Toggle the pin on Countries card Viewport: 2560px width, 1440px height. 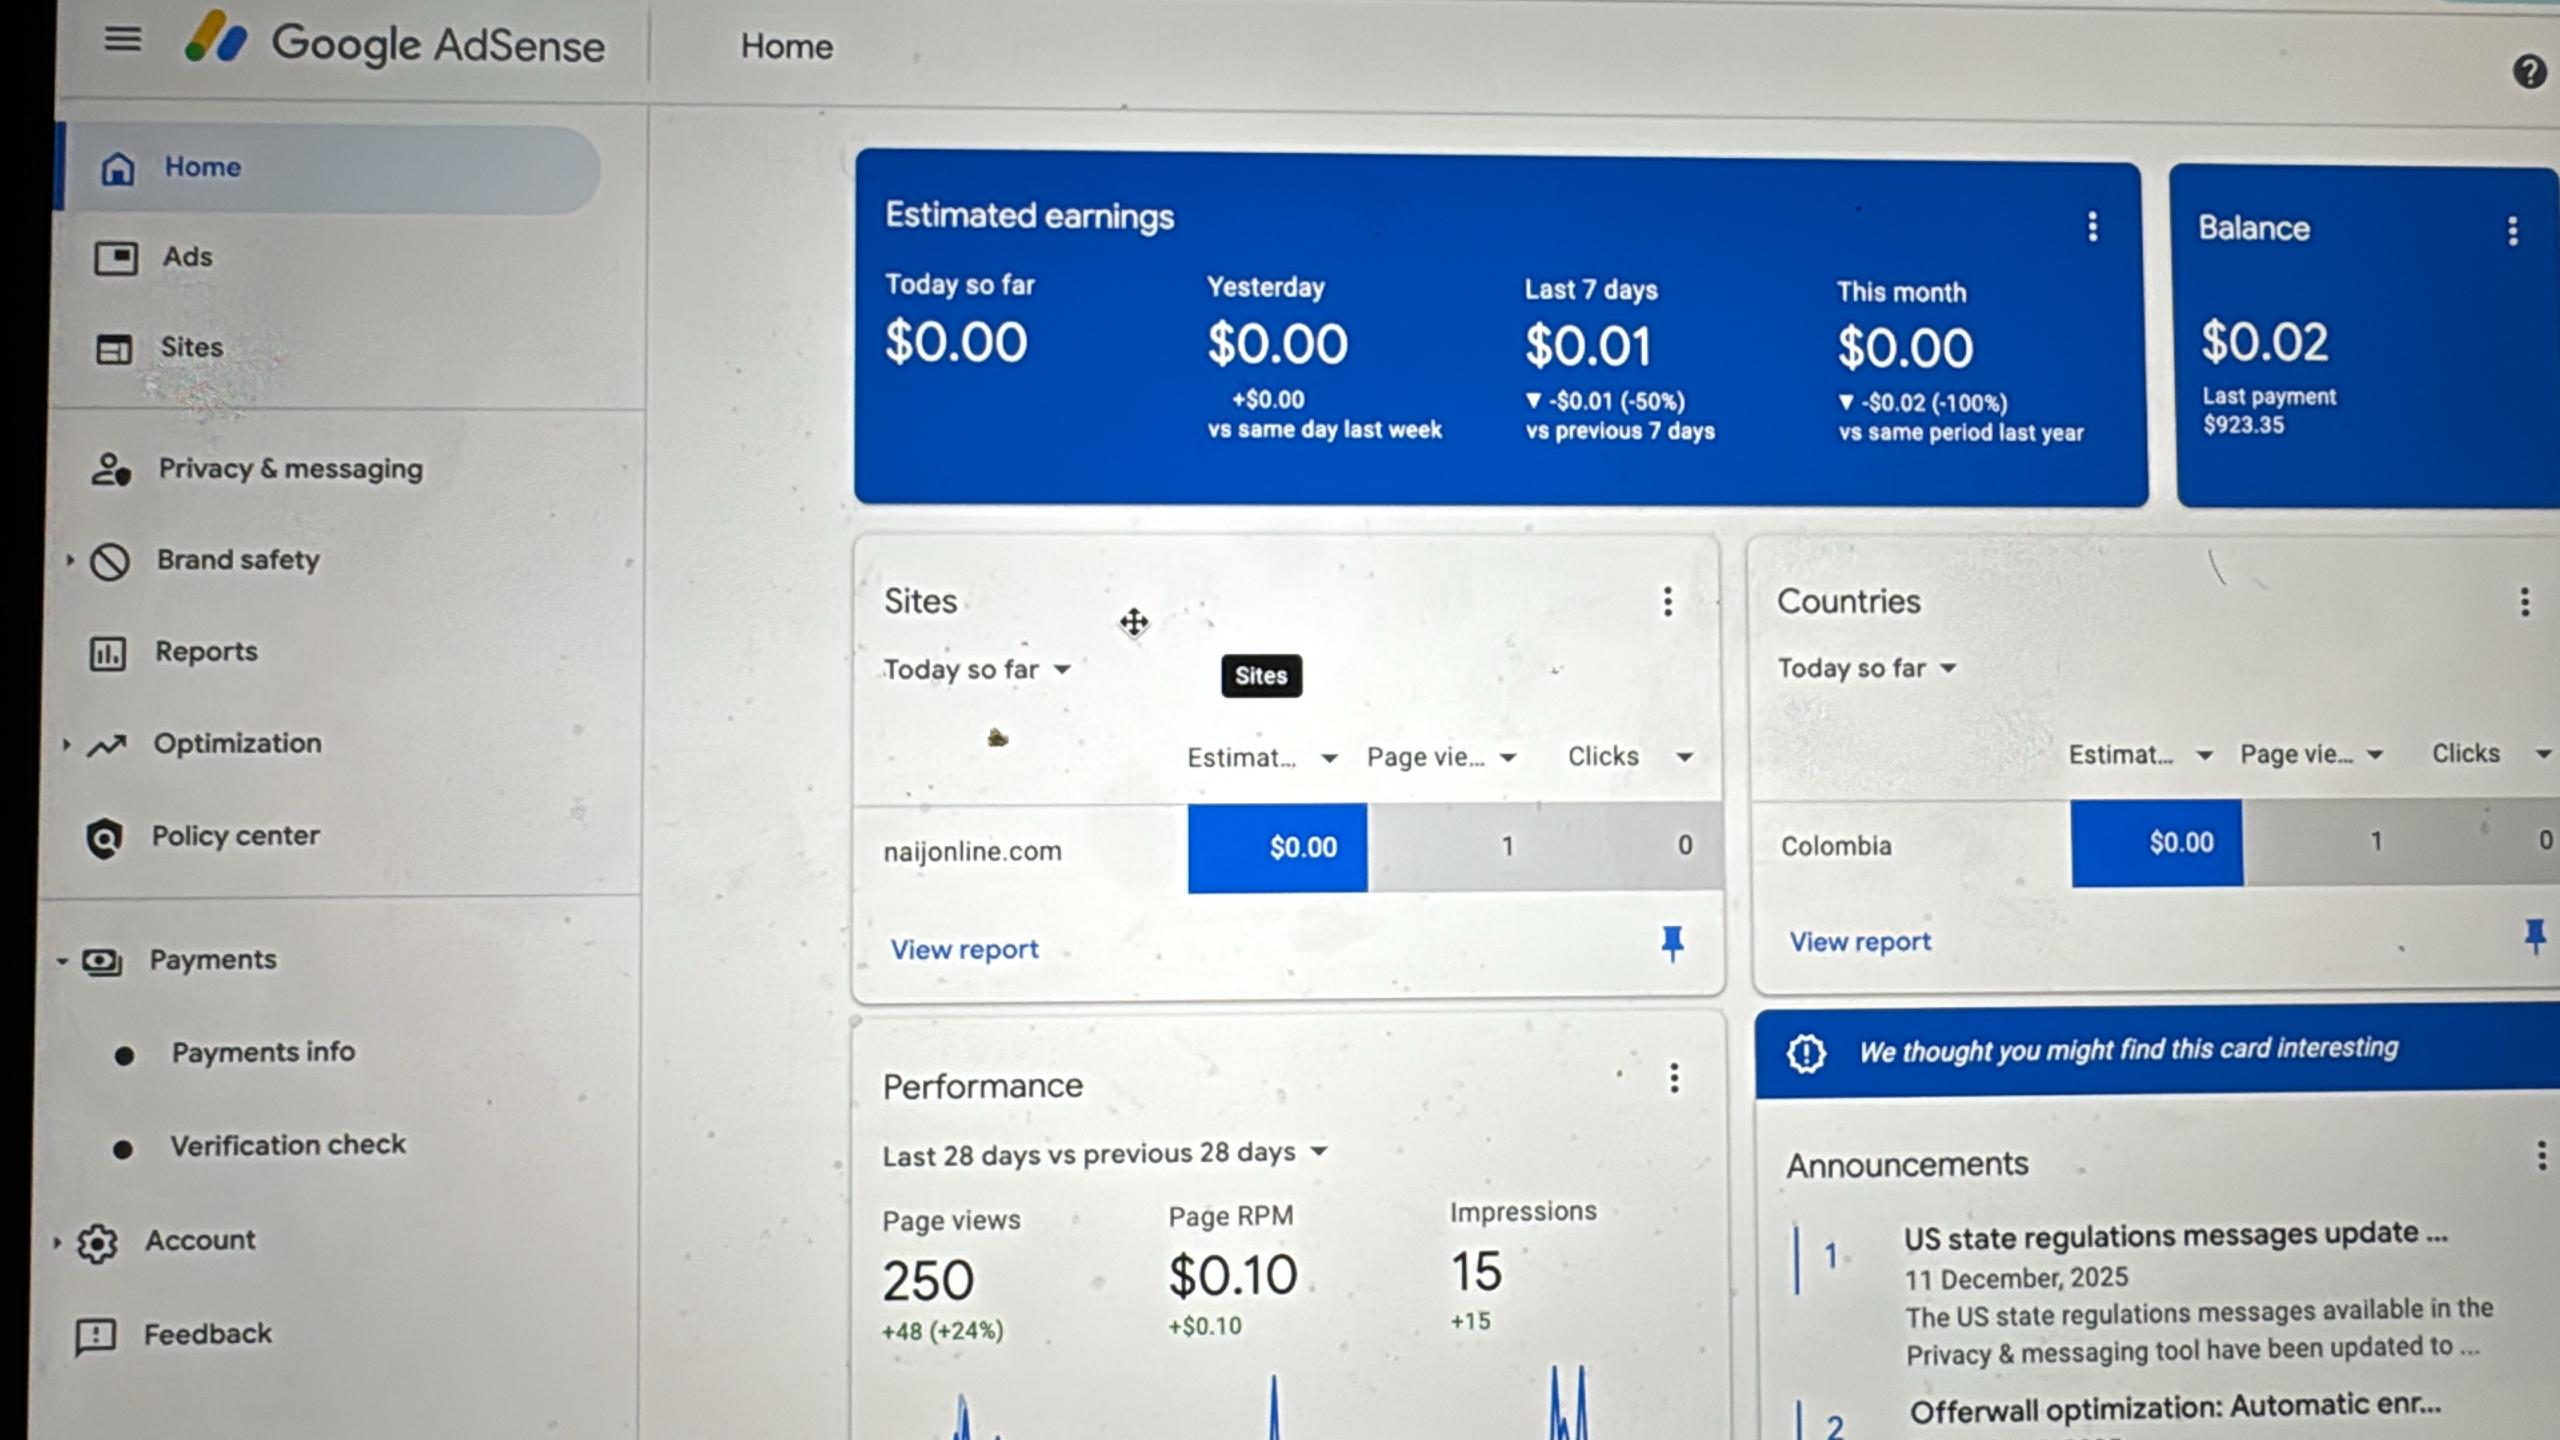point(2534,937)
